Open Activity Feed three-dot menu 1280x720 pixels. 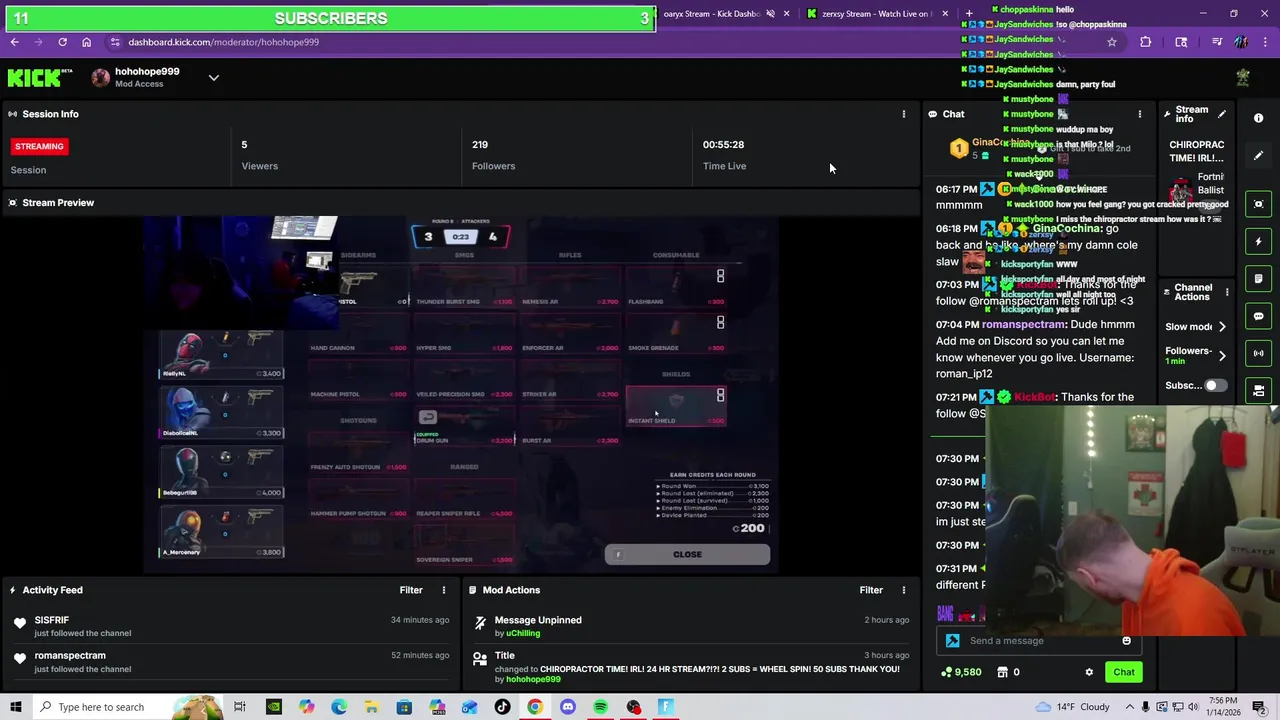pos(444,590)
